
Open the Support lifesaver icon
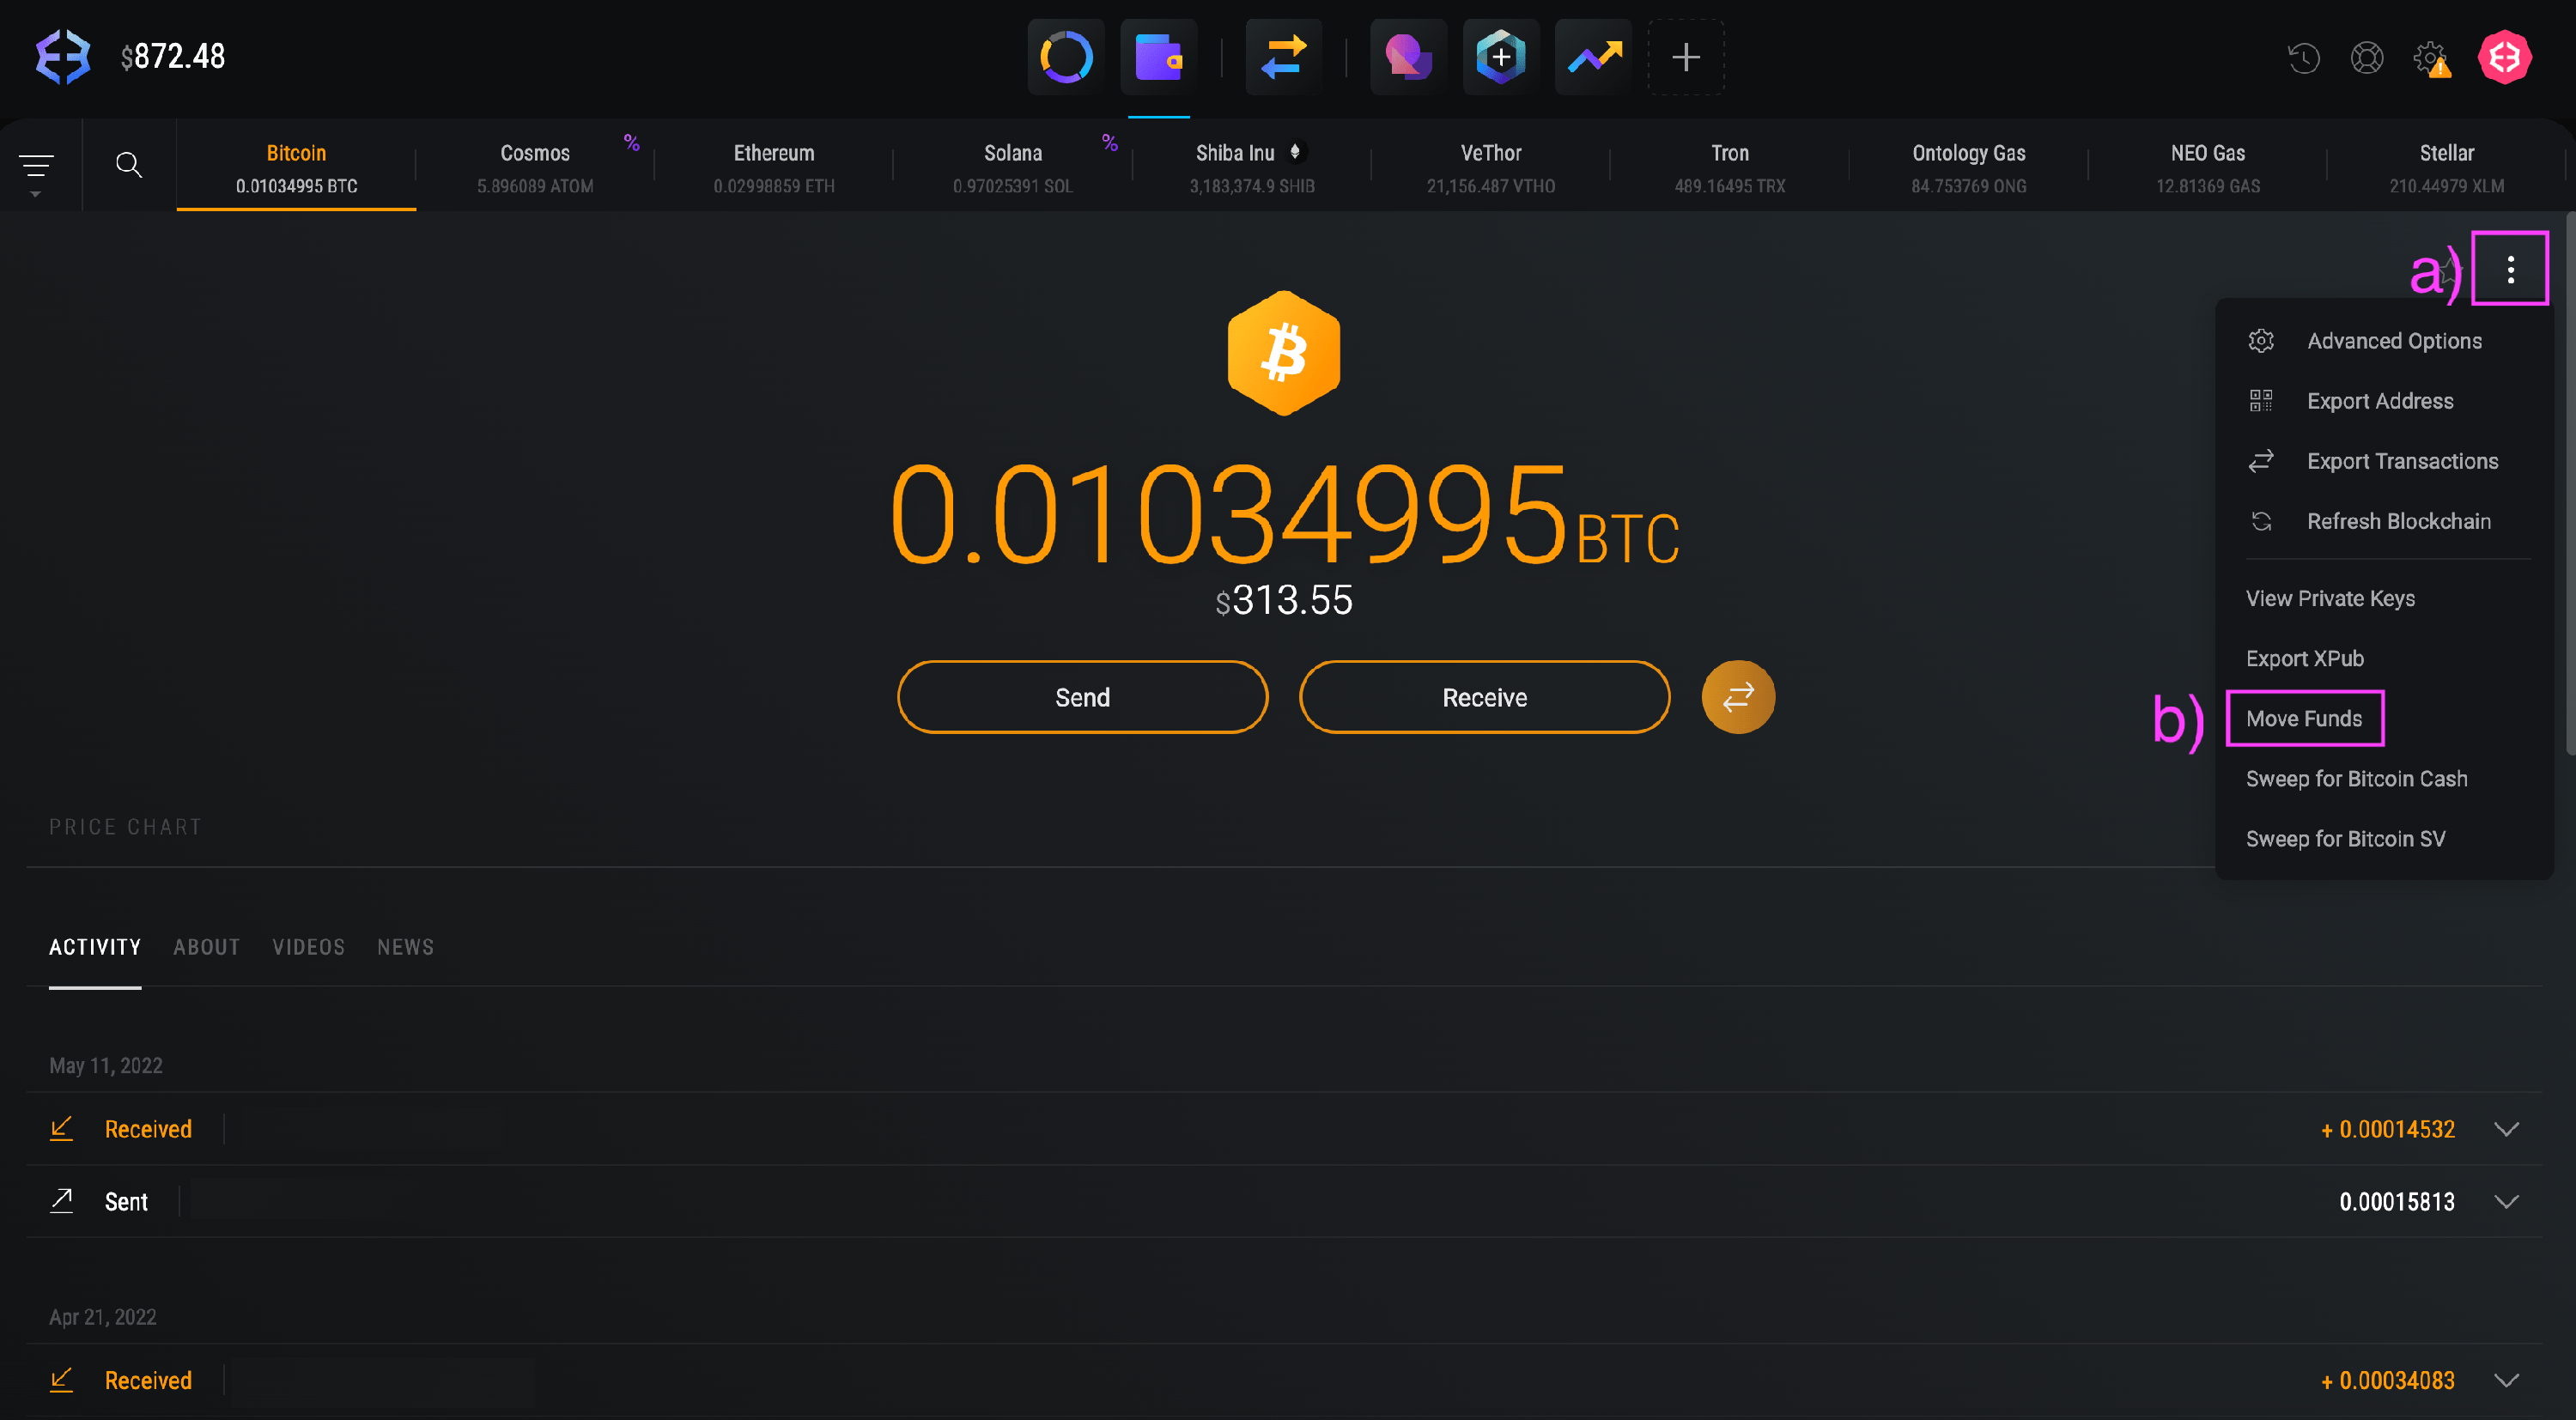[2367, 59]
